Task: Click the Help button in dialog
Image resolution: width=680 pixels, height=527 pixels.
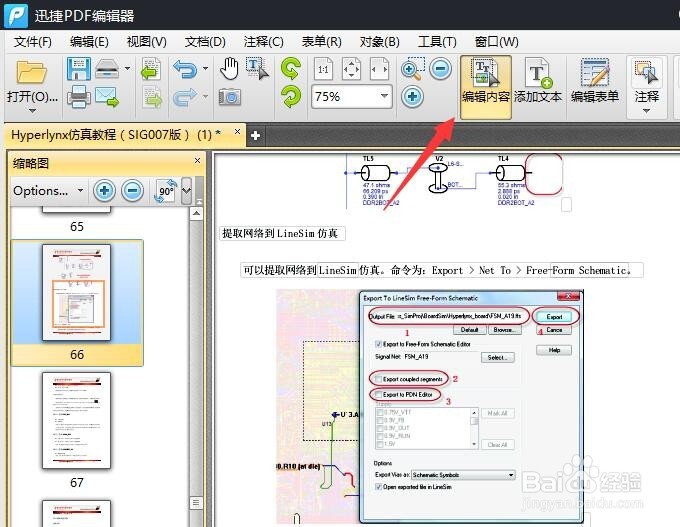Action: pyautogui.click(x=554, y=350)
